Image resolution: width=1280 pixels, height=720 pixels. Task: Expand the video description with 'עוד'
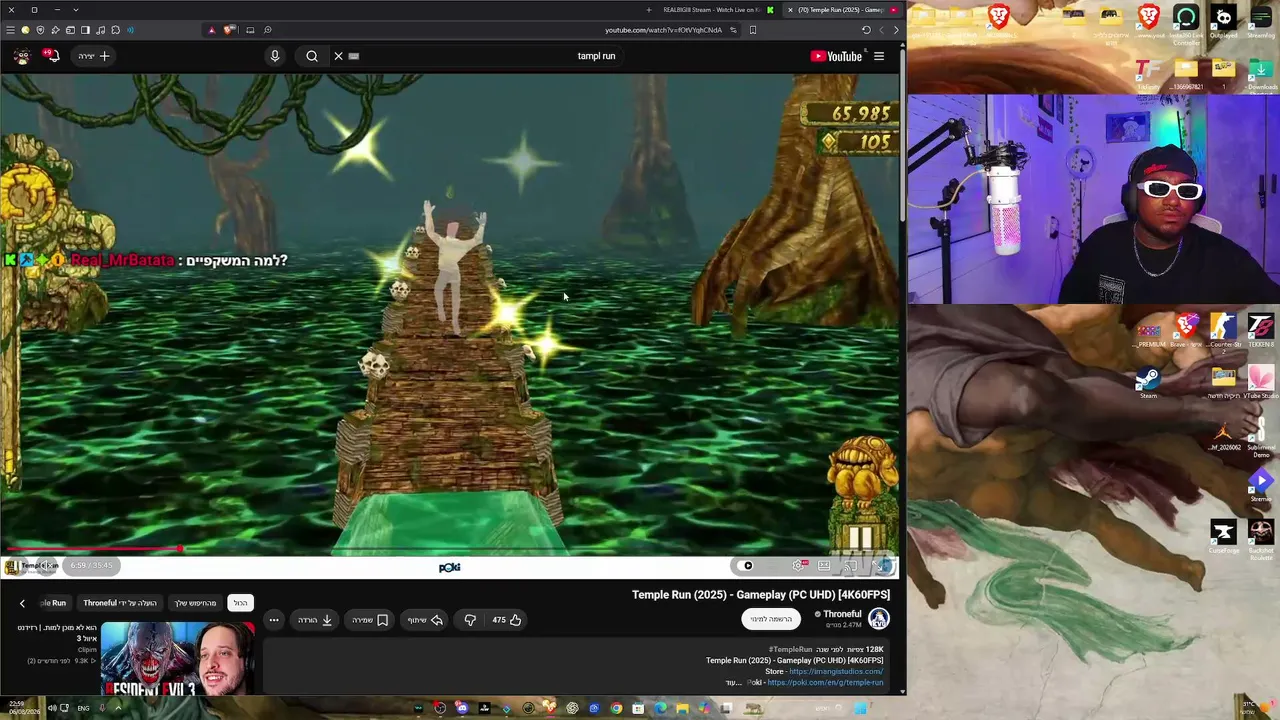pyautogui.click(x=733, y=682)
